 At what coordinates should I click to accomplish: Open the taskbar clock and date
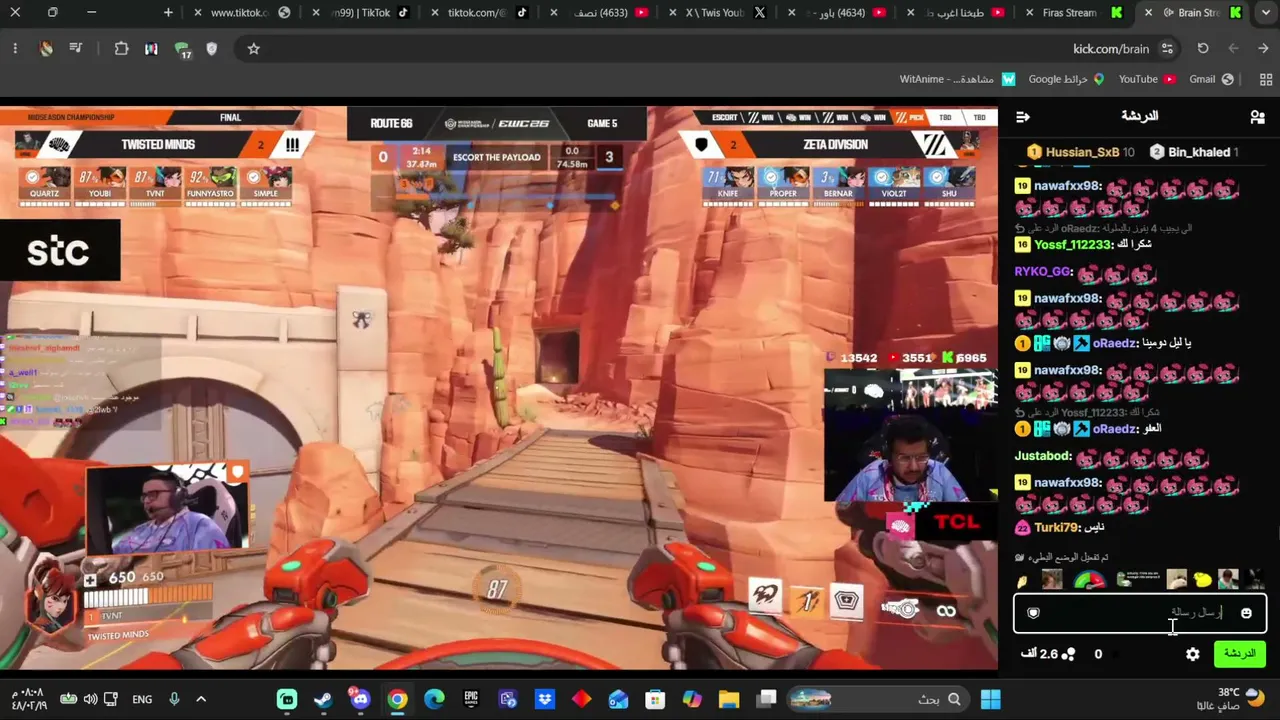pyautogui.click(x=30, y=699)
